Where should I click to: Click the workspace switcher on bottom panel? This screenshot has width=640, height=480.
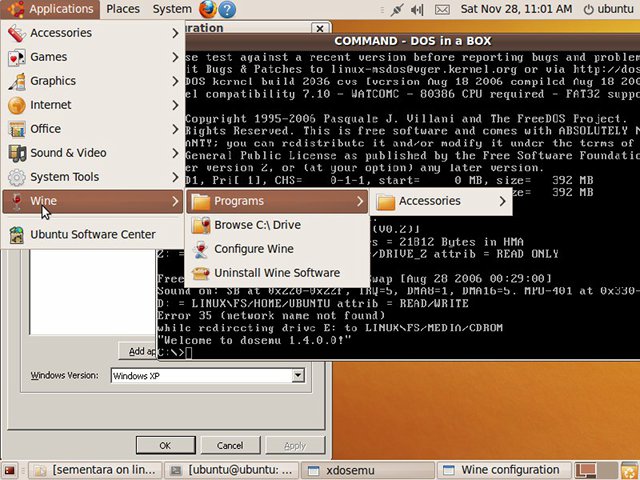[596, 470]
